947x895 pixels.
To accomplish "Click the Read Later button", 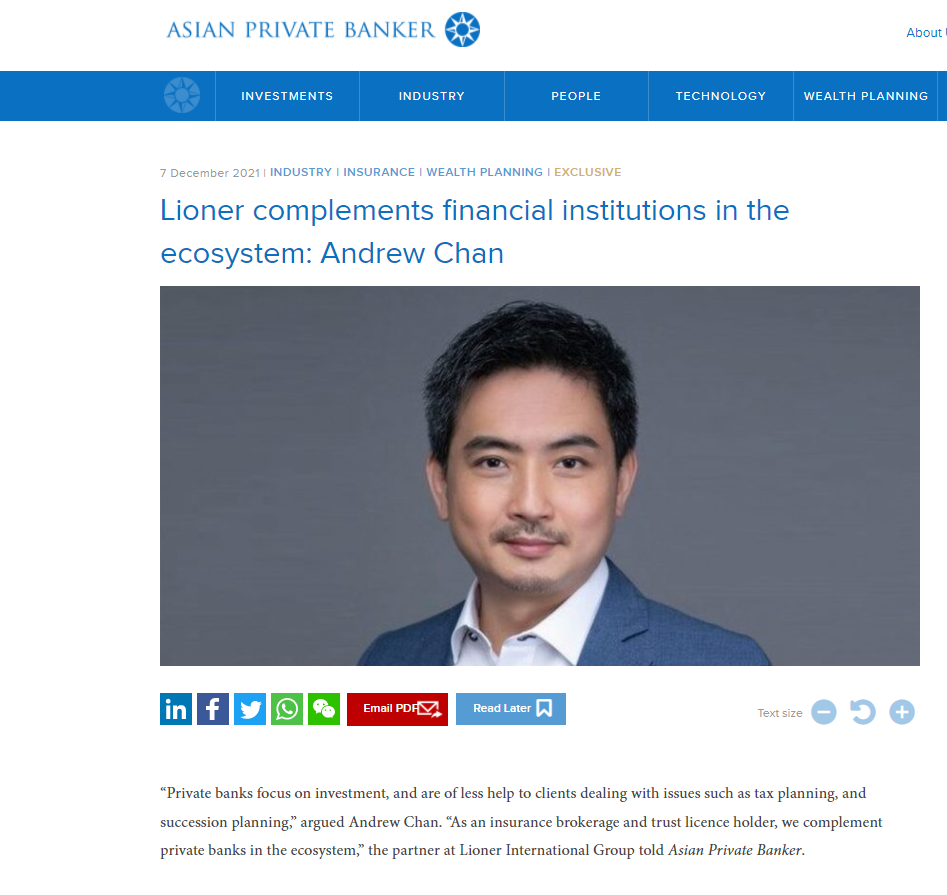I will pyautogui.click(x=511, y=709).
